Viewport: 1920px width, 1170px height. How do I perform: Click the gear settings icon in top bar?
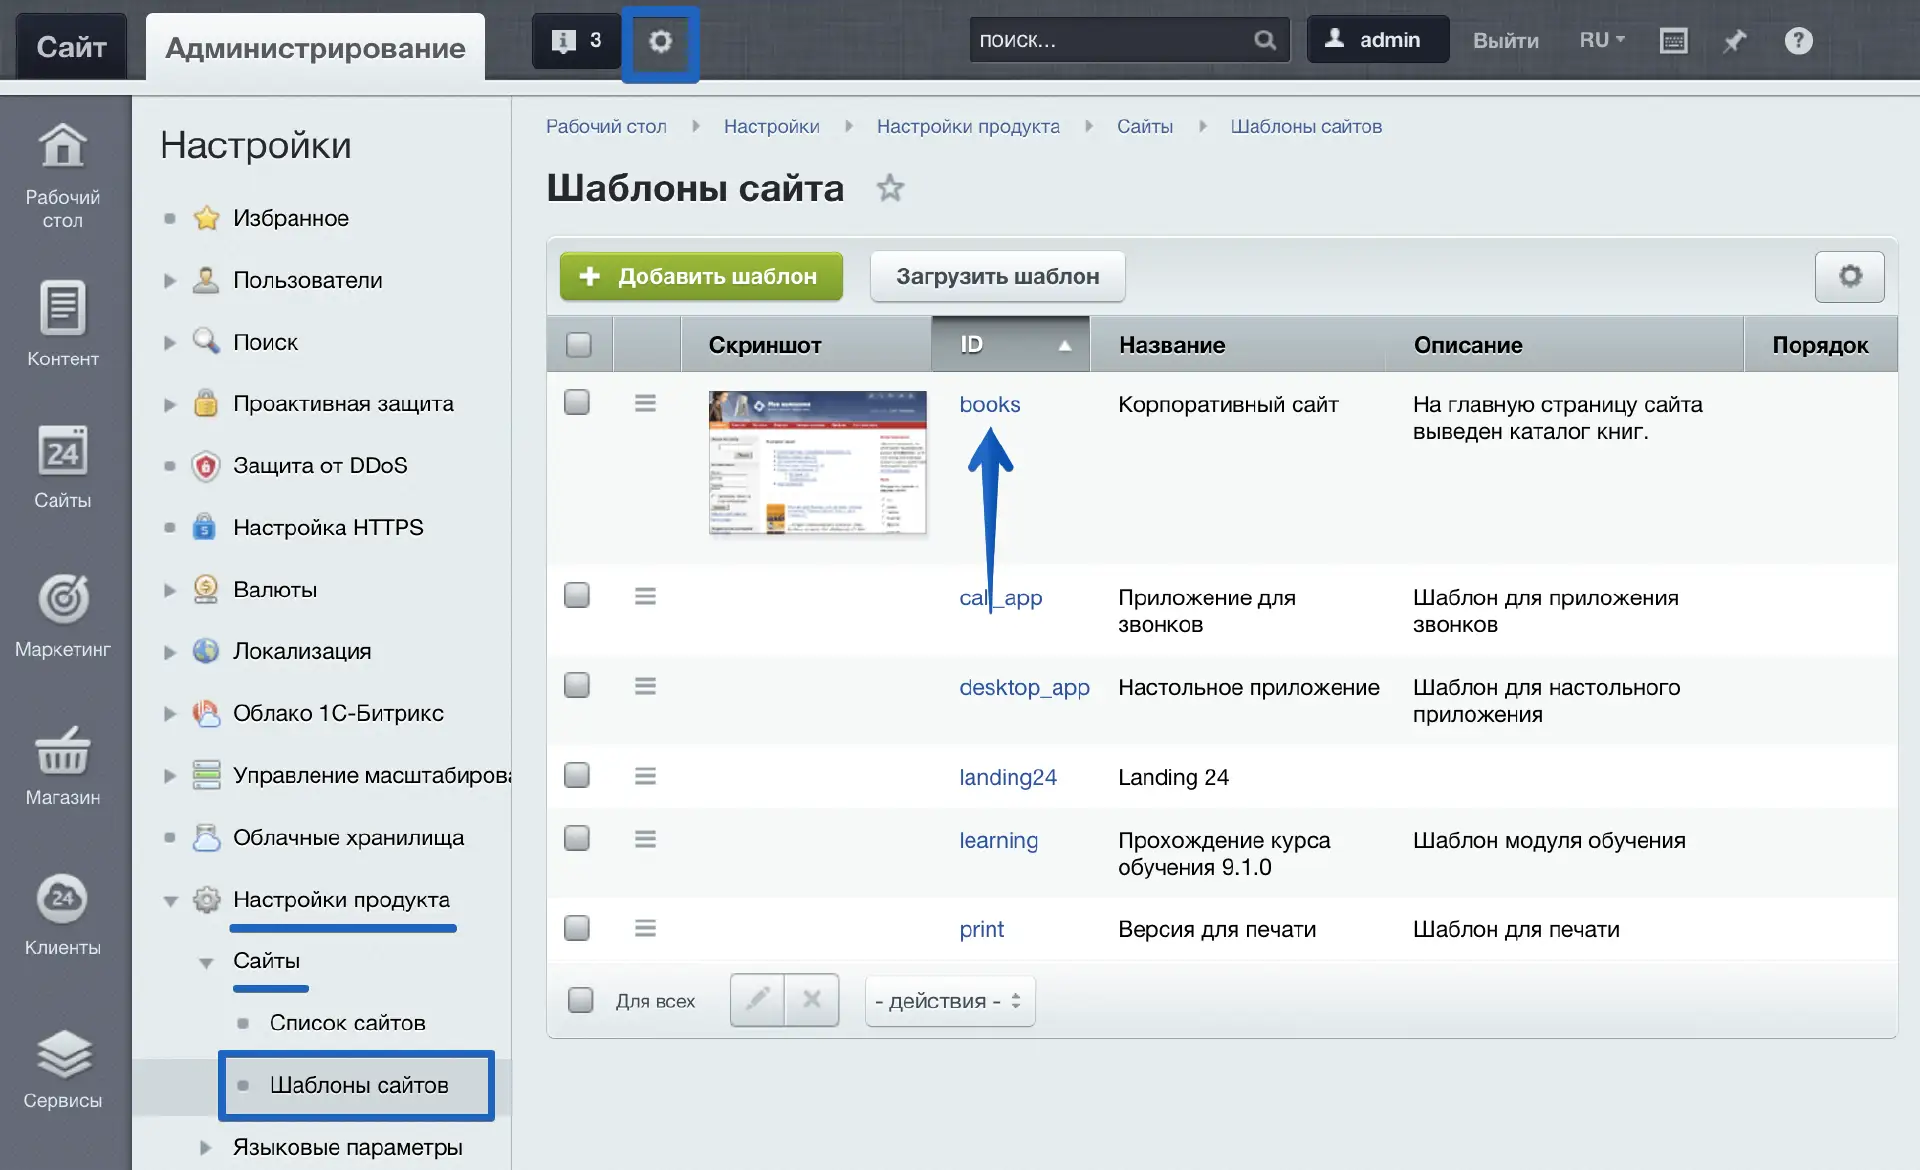tap(660, 42)
